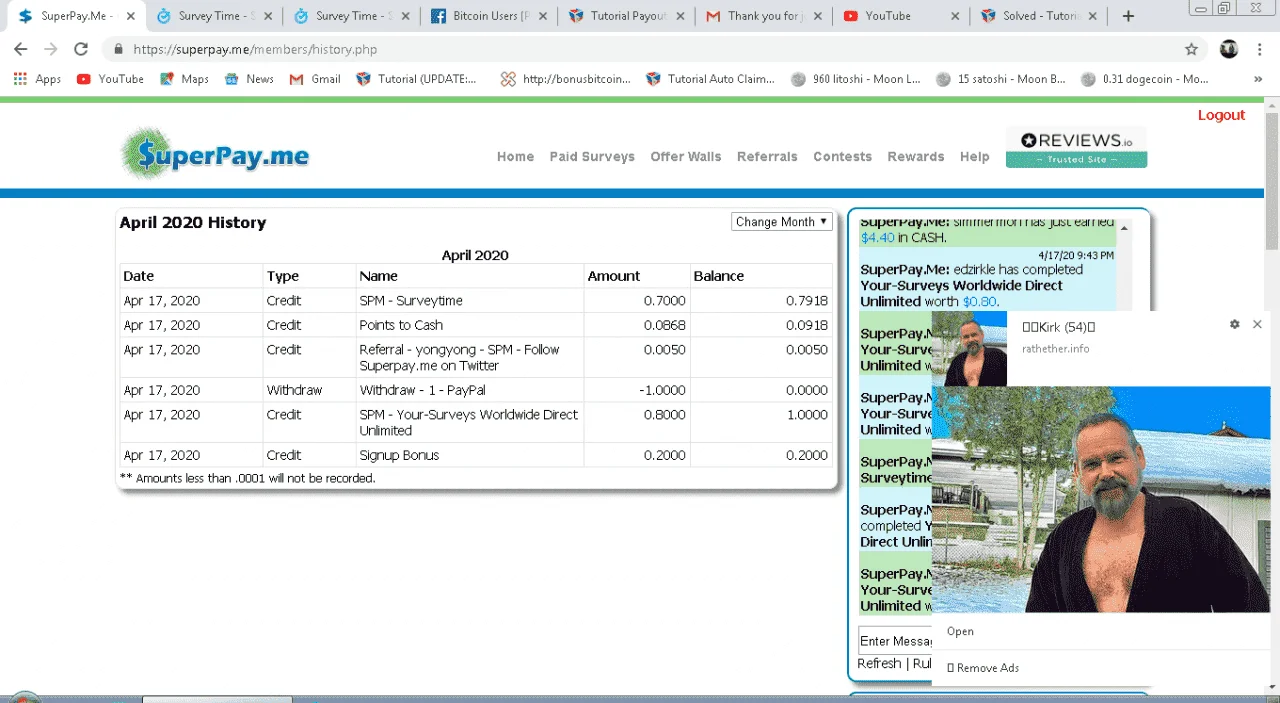Open the Apps bookmark shortcut
The height and width of the screenshot is (703, 1280).
point(37,79)
